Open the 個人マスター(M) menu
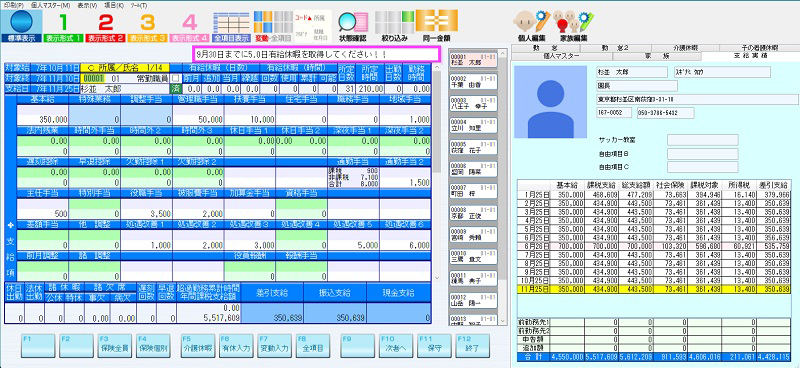This screenshot has width=800, height=368. [50, 5]
